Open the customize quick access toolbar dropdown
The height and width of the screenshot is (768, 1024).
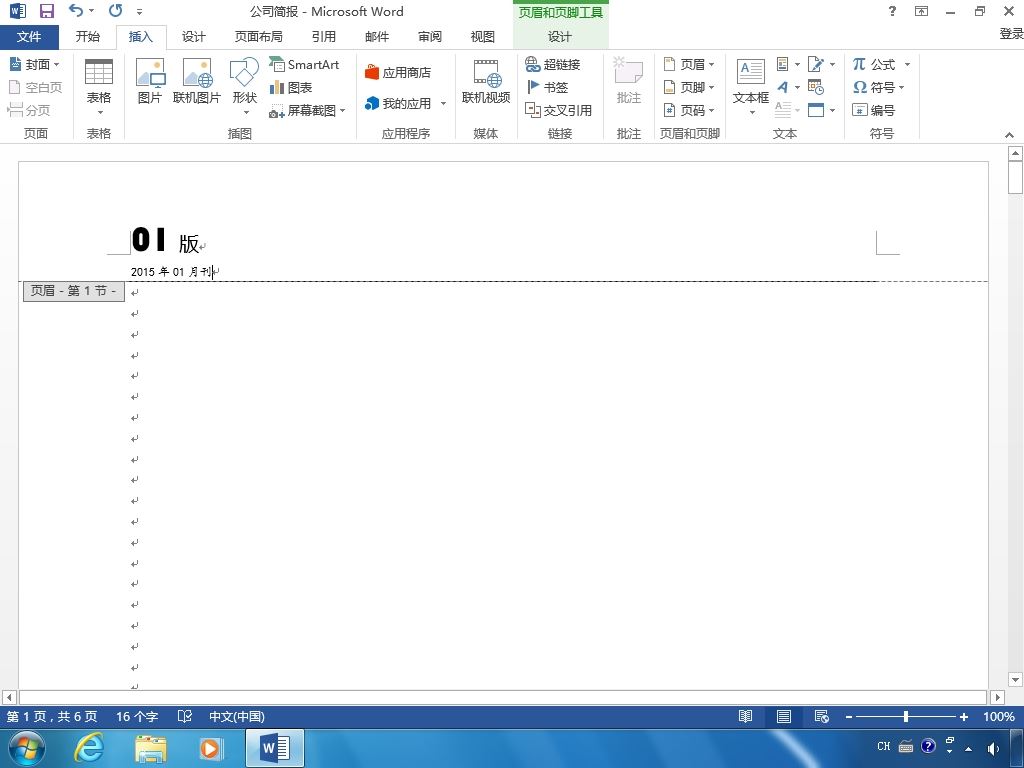tap(139, 11)
